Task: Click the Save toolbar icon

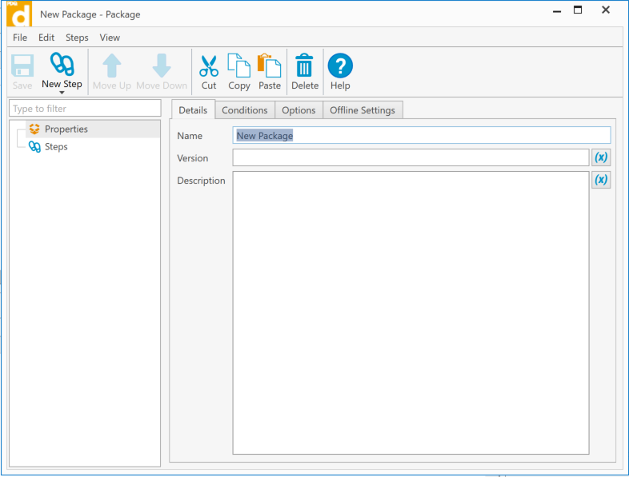Action: (22, 65)
